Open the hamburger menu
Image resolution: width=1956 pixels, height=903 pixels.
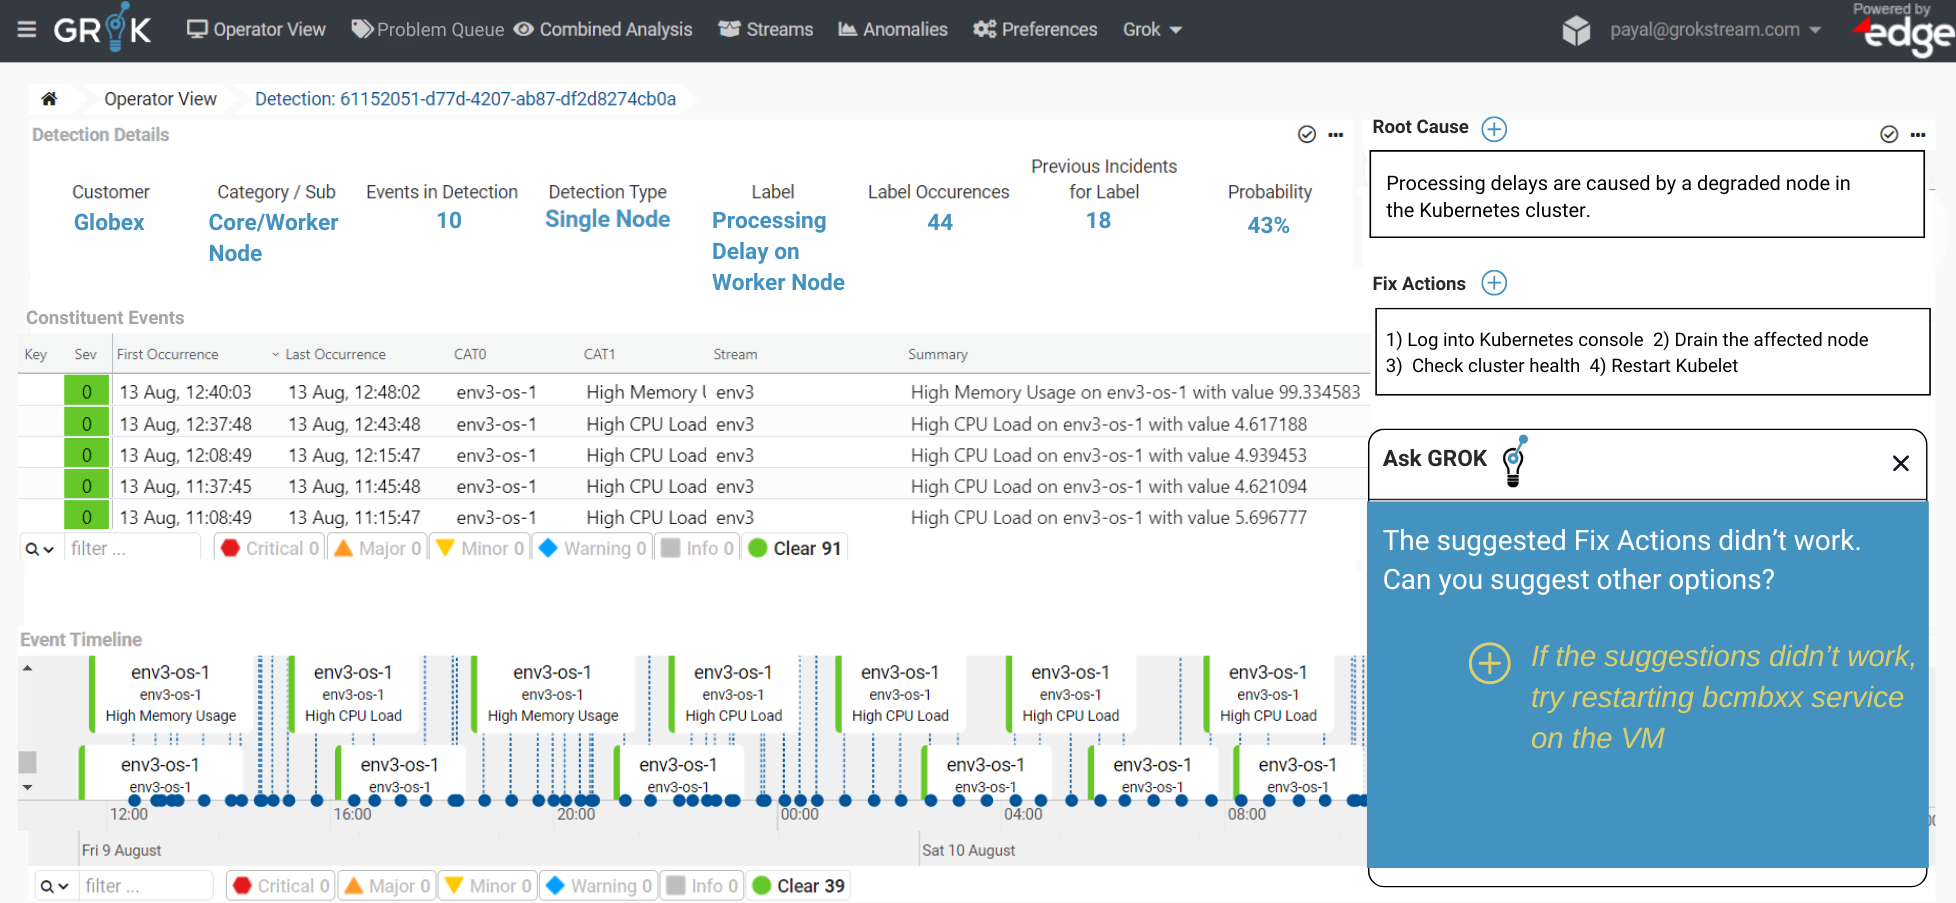(27, 29)
